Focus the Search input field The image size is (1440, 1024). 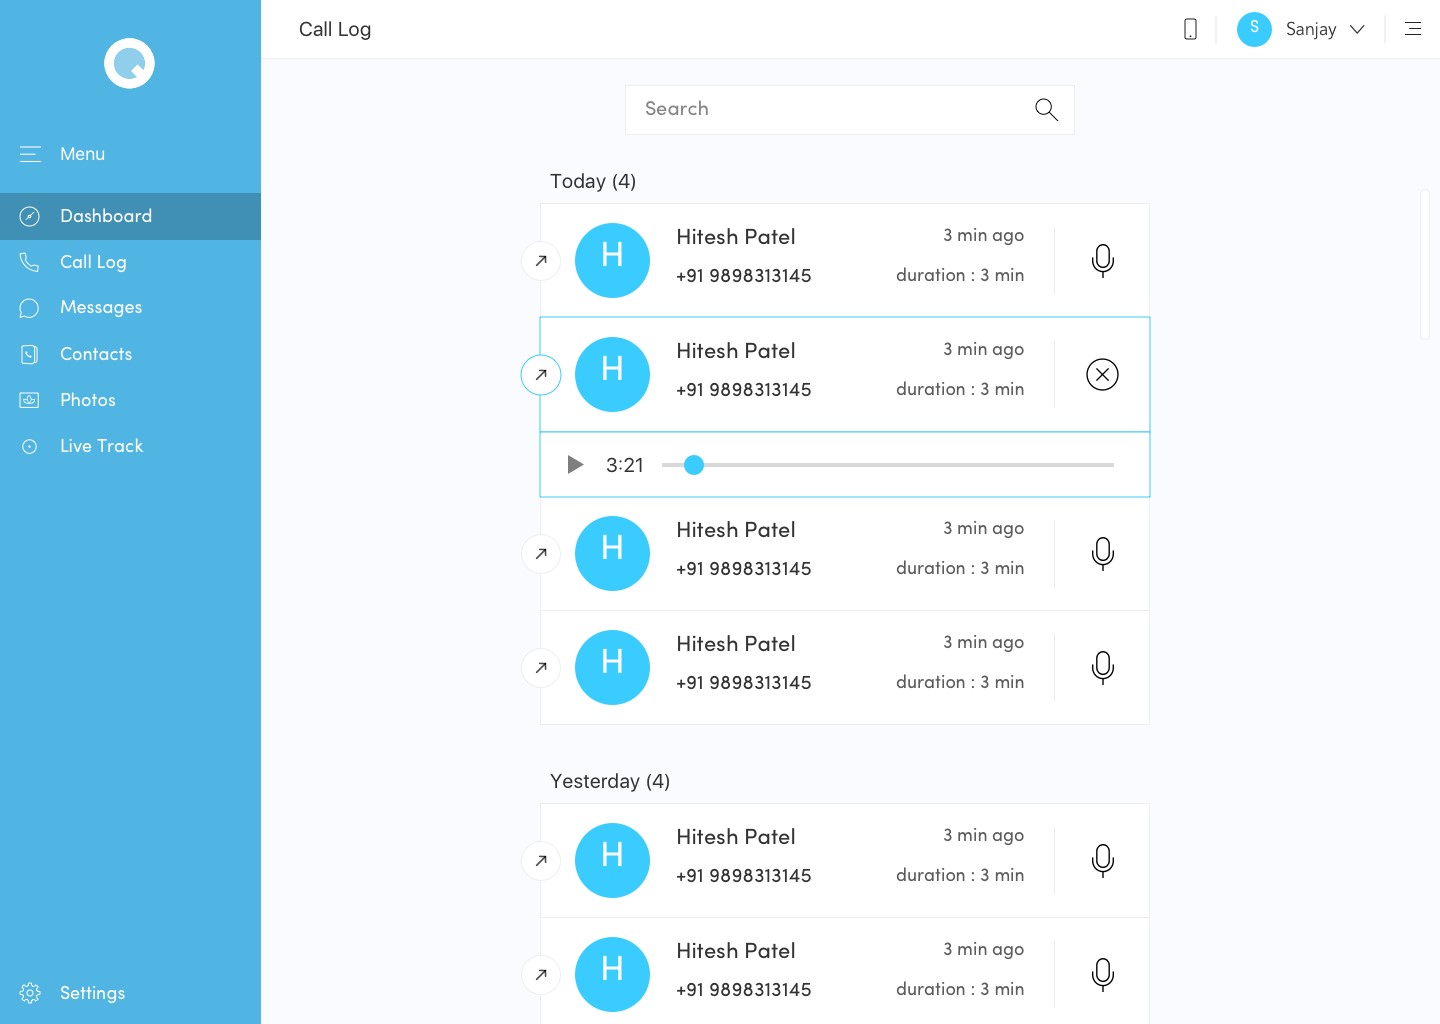tap(830, 110)
